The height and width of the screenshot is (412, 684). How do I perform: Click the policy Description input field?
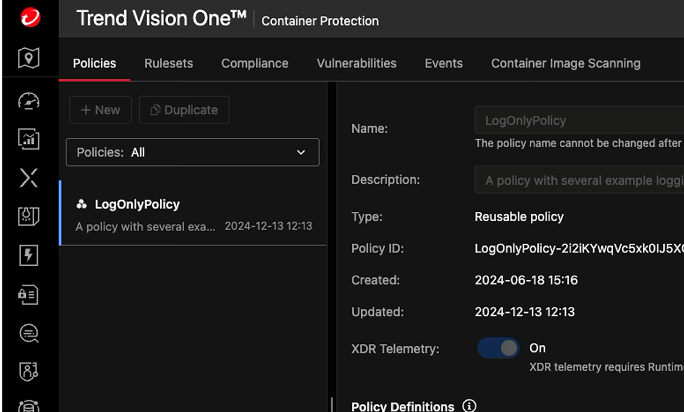point(578,180)
